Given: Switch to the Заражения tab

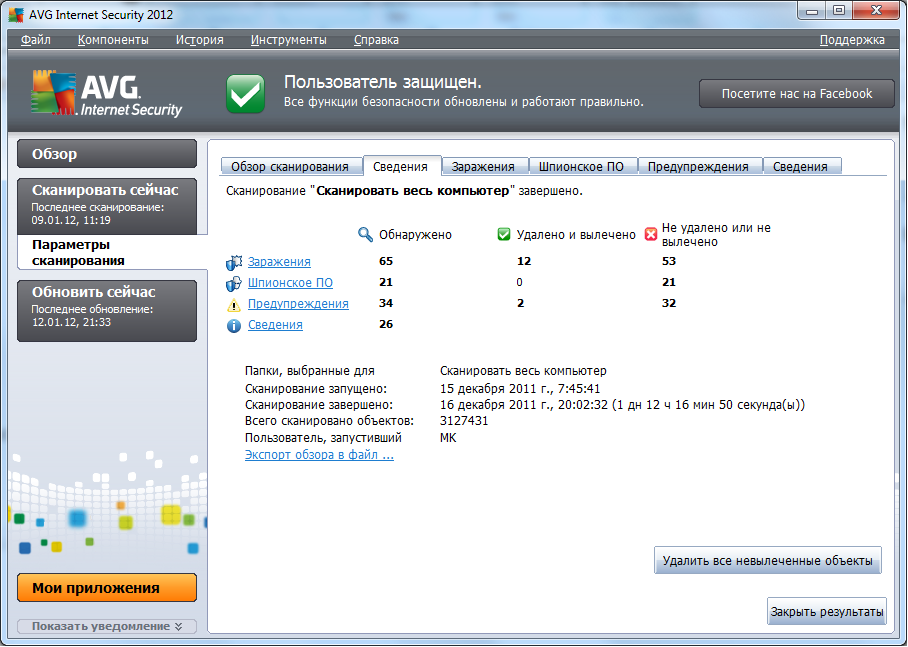Looking at the screenshot, I should [x=483, y=167].
